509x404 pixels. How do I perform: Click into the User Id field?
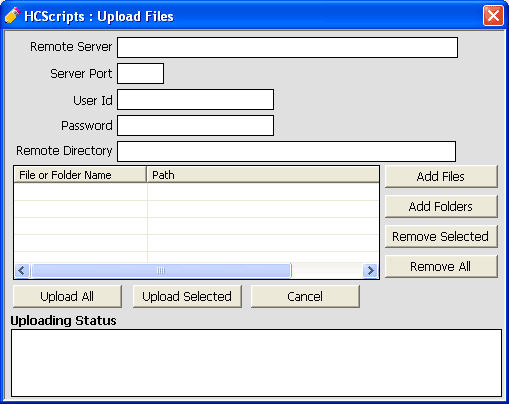pyautogui.click(x=195, y=99)
